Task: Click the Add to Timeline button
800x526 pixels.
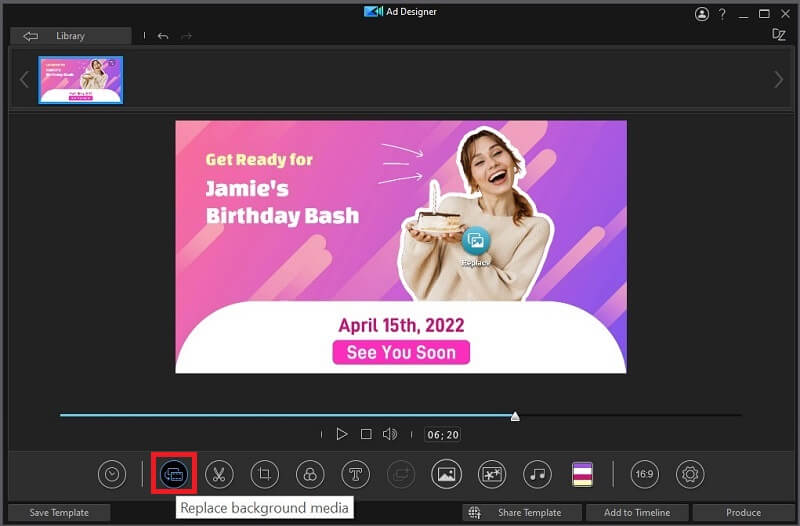Action: pyautogui.click(x=637, y=513)
